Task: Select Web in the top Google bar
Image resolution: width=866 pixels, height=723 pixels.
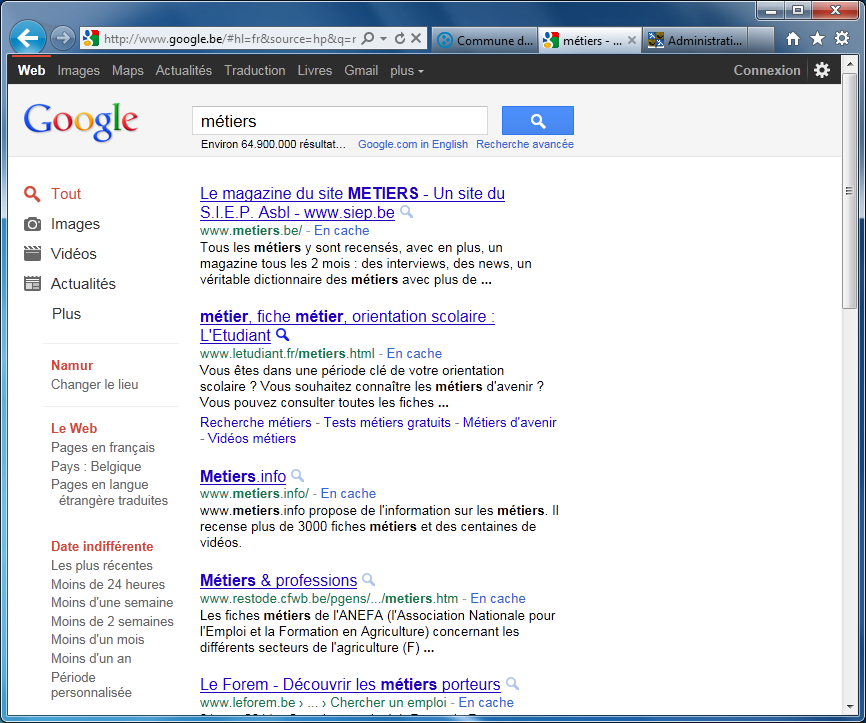Action: pos(31,71)
